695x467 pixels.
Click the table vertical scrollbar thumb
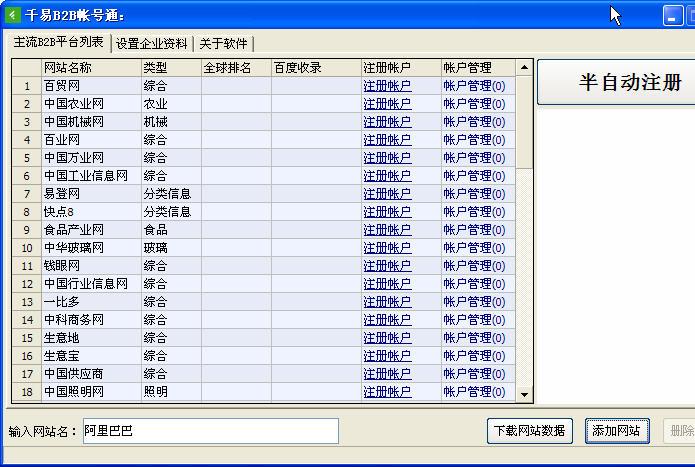click(x=524, y=122)
